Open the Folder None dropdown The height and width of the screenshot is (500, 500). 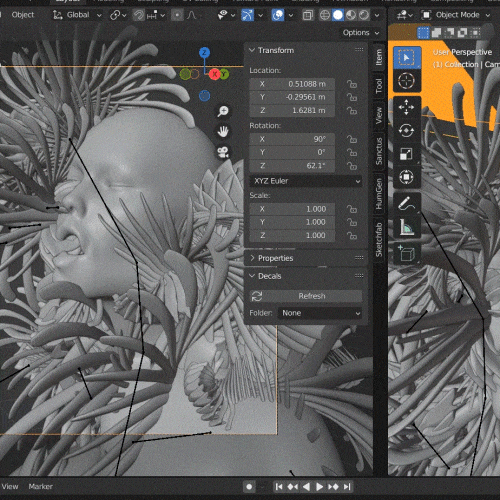pos(320,313)
